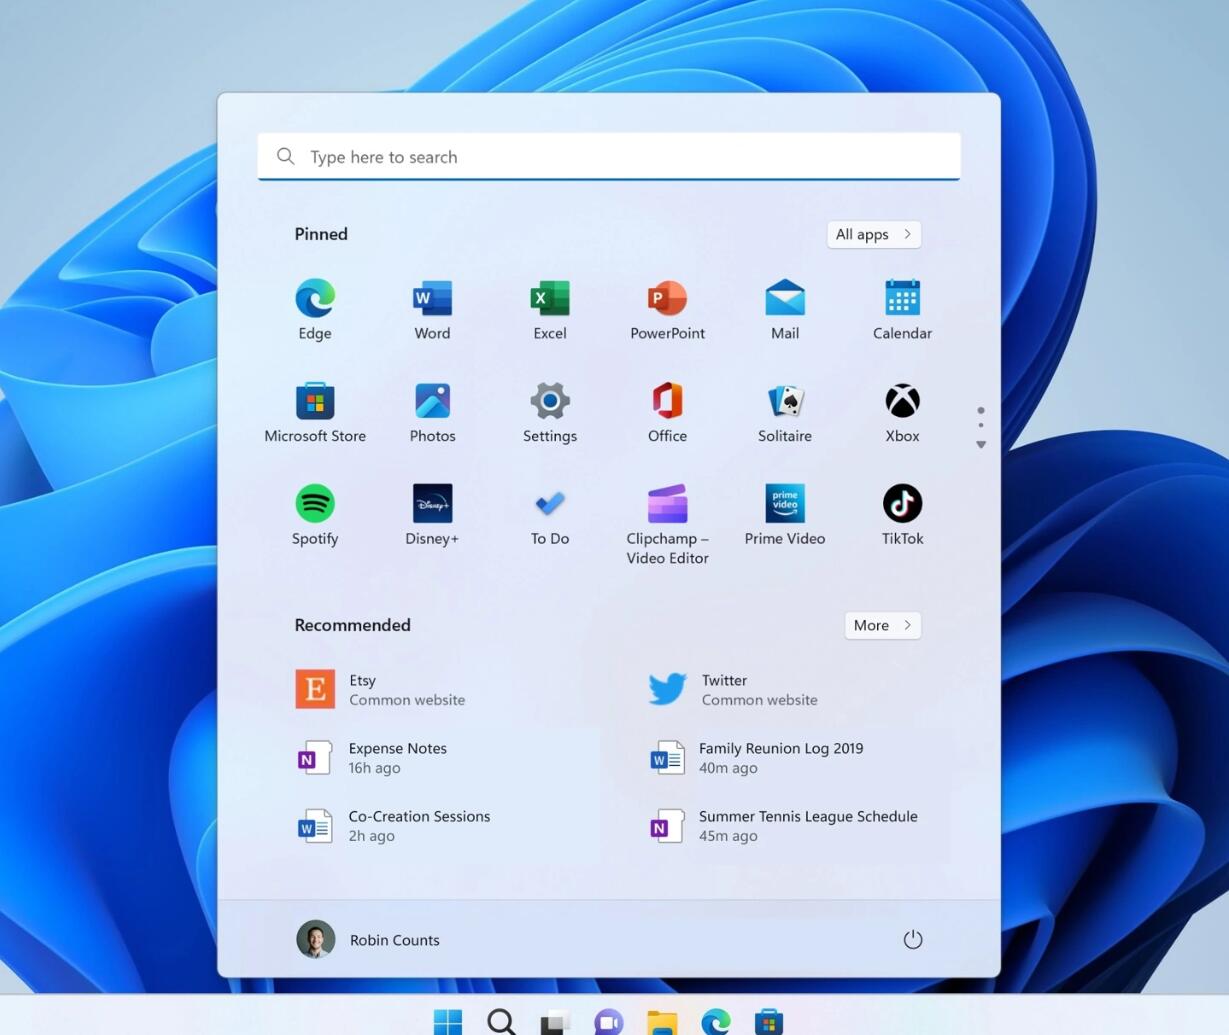Expand the All apps list
Viewport: 1229px width, 1035px height.
(874, 234)
